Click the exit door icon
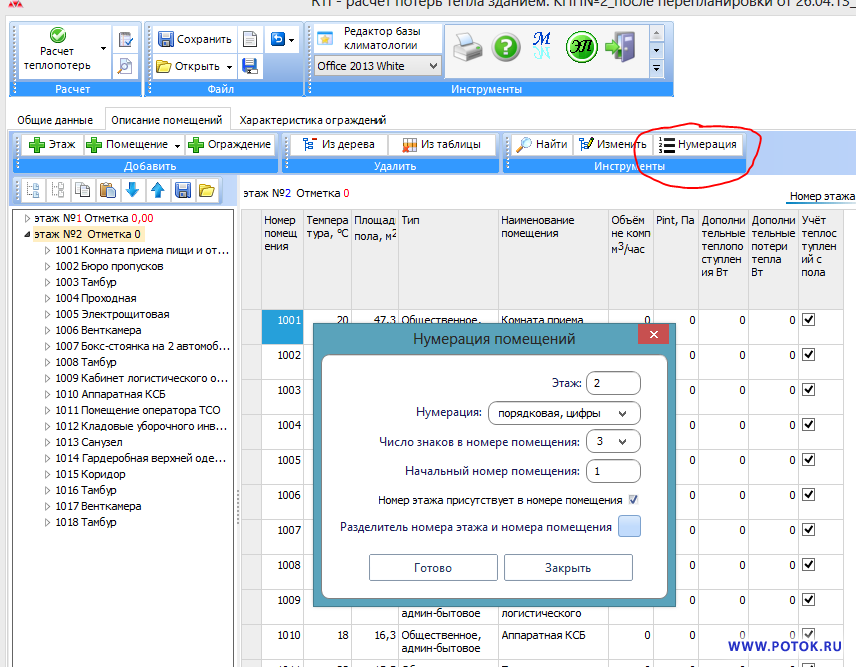The width and height of the screenshot is (856, 667). click(621, 47)
